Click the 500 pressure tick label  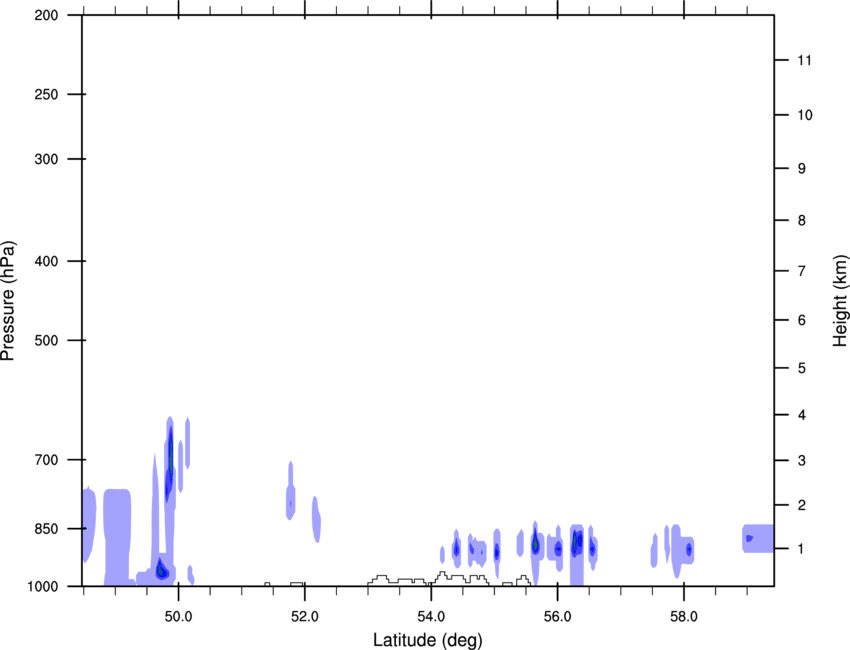(46, 340)
